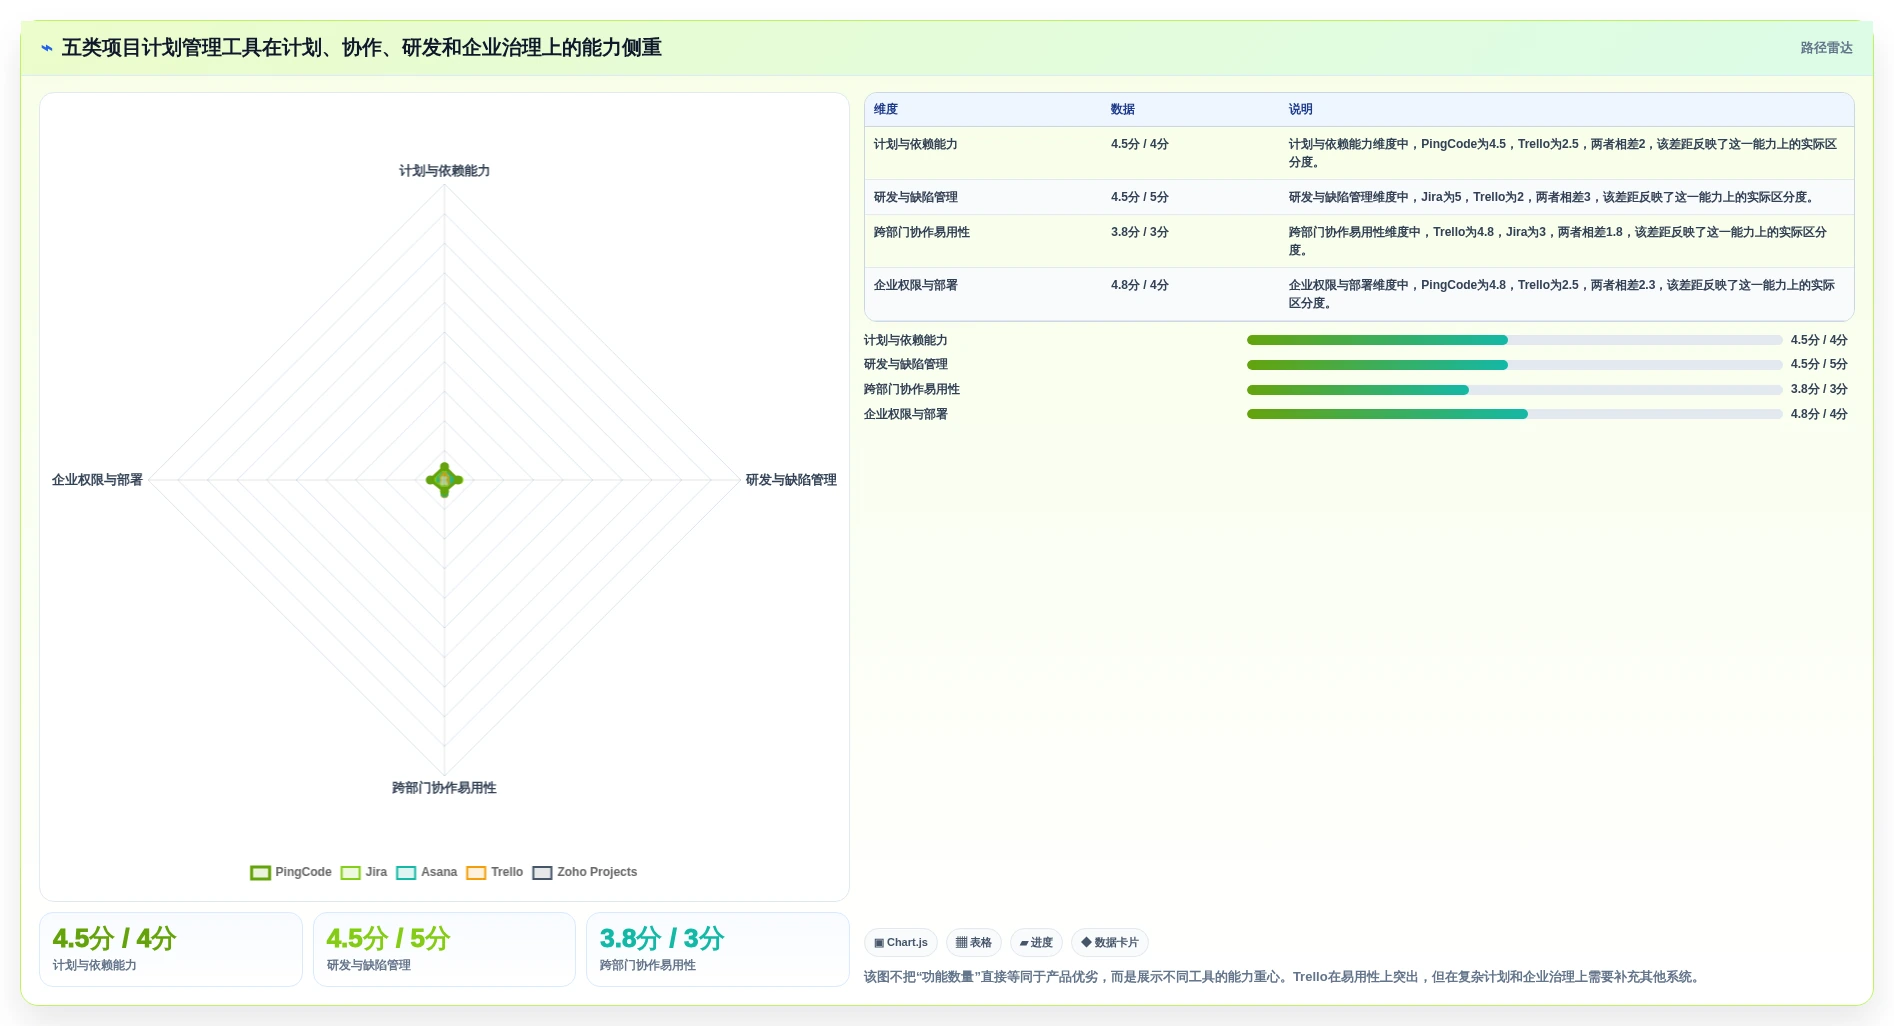Click the 路径雷达 label in the header
The height and width of the screenshot is (1026, 1894).
1826,48
